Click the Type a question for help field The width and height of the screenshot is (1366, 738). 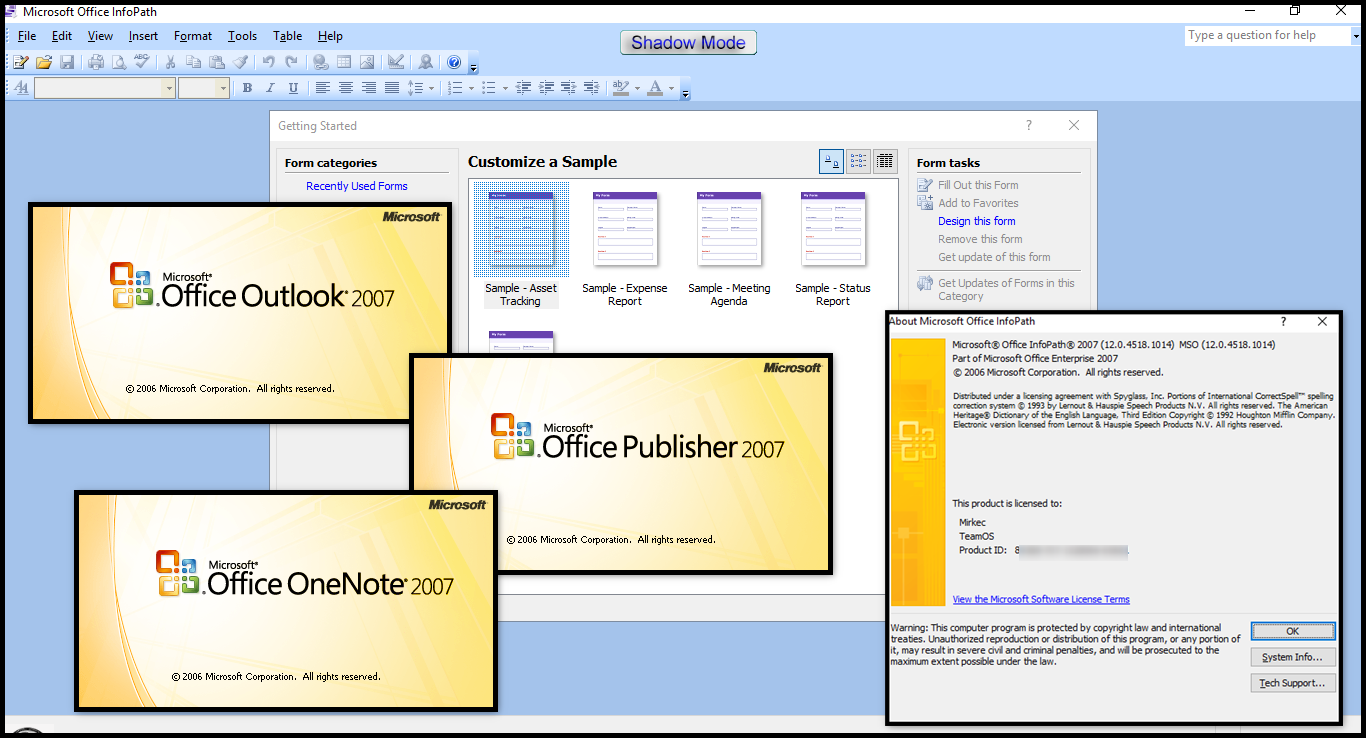point(1267,35)
